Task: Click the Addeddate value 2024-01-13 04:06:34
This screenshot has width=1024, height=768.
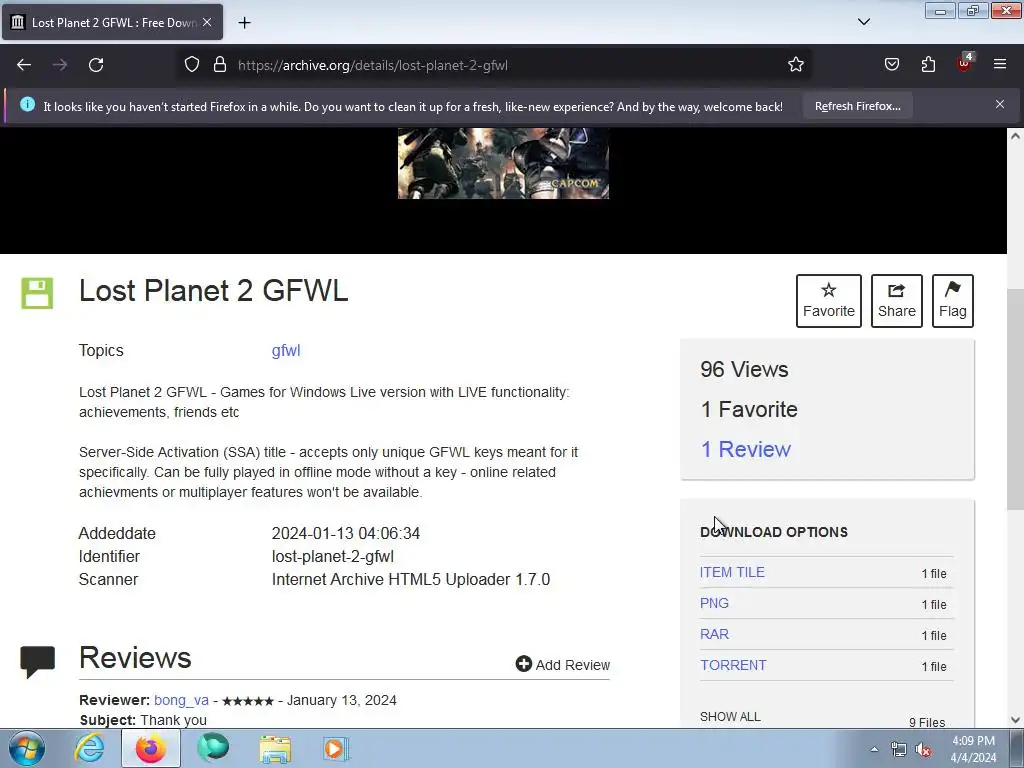Action: [x=345, y=534]
